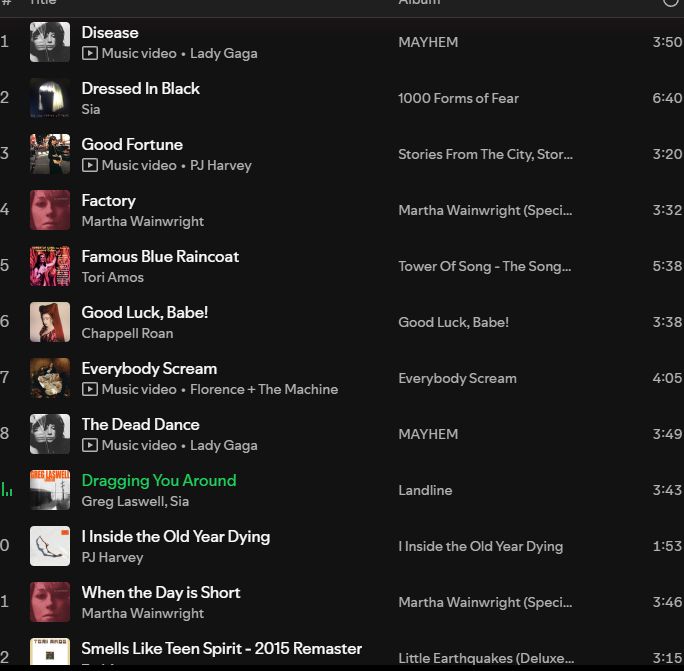Viewport: 684px width, 671px height.
Task: Open album MAYHEM in The Dead Dance row
Action: 428,434
